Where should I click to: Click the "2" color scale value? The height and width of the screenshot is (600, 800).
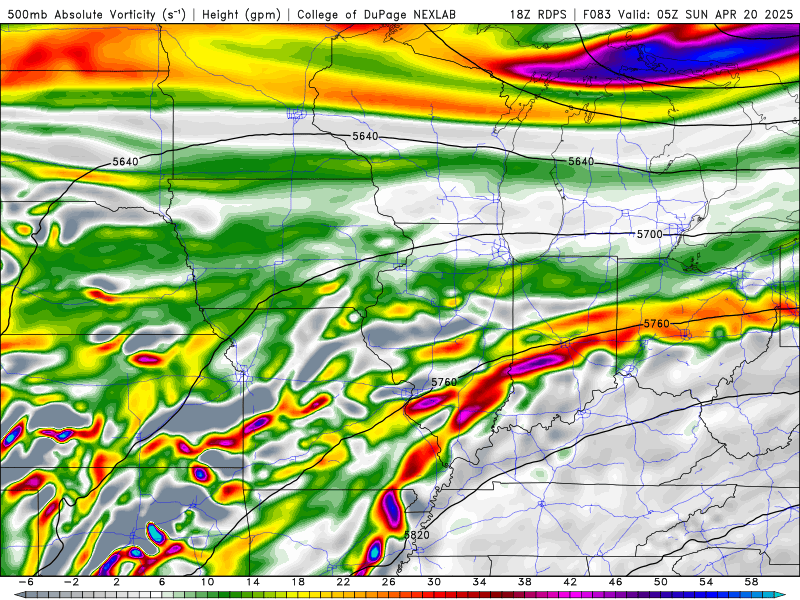(117, 582)
